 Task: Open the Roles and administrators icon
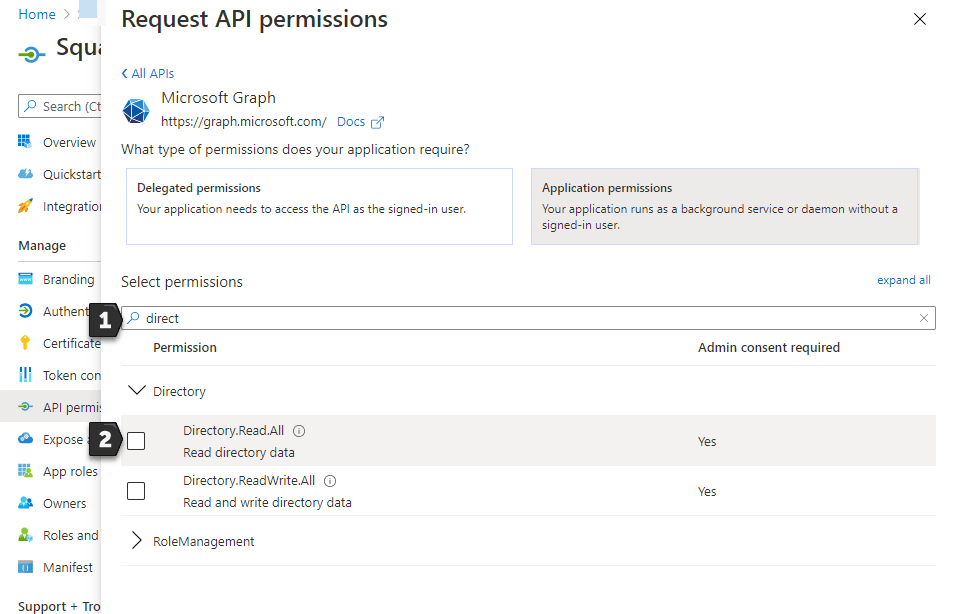pos(25,535)
